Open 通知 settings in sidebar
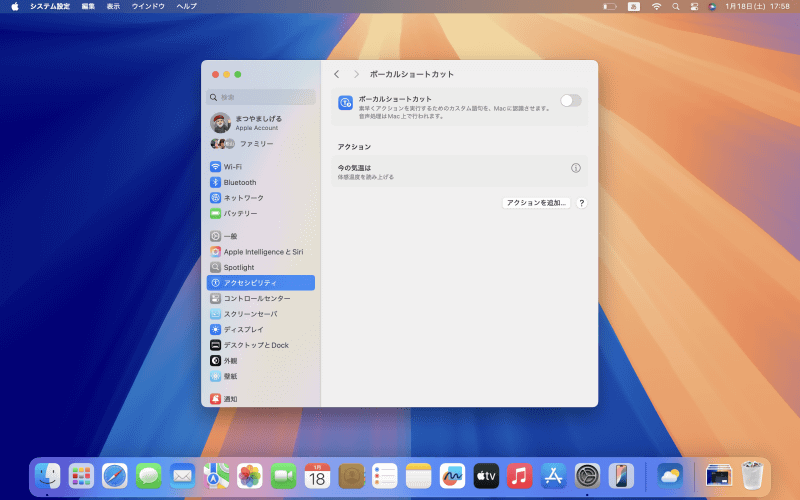 (261, 399)
